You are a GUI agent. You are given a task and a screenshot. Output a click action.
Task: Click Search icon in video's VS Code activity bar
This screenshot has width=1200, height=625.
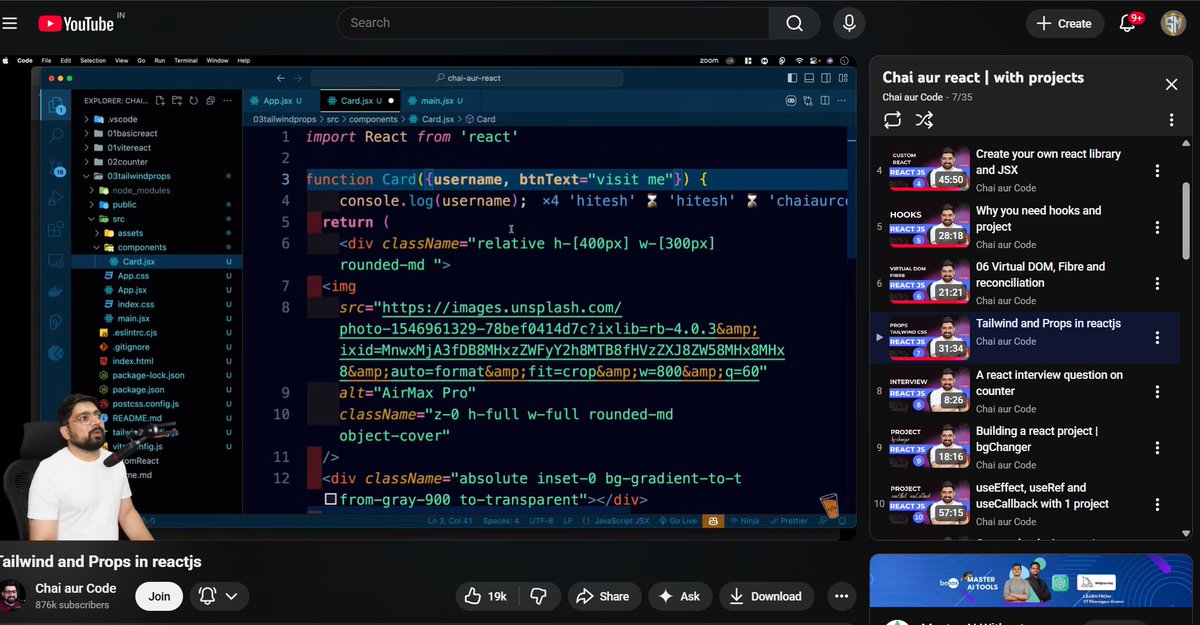tap(56, 135)
